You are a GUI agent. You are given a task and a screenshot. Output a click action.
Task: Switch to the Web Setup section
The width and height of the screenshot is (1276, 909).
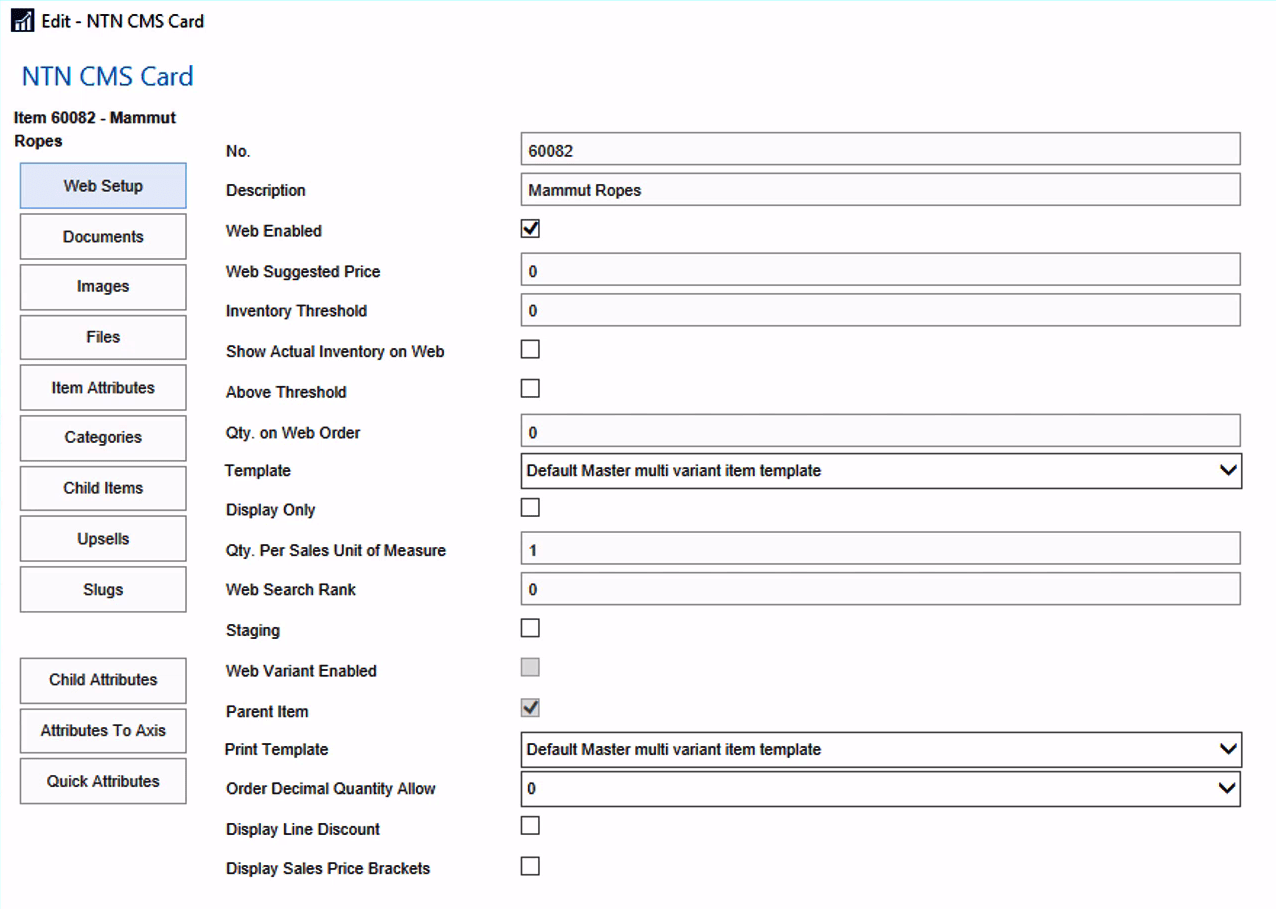(x=102, y=185)
